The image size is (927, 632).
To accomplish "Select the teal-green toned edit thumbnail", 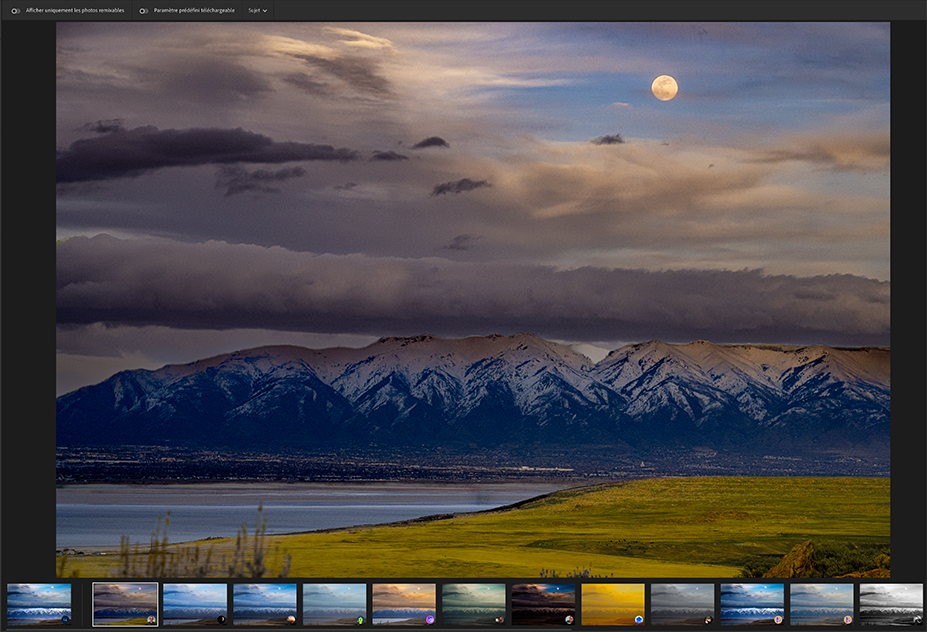I will coord(473,603).
